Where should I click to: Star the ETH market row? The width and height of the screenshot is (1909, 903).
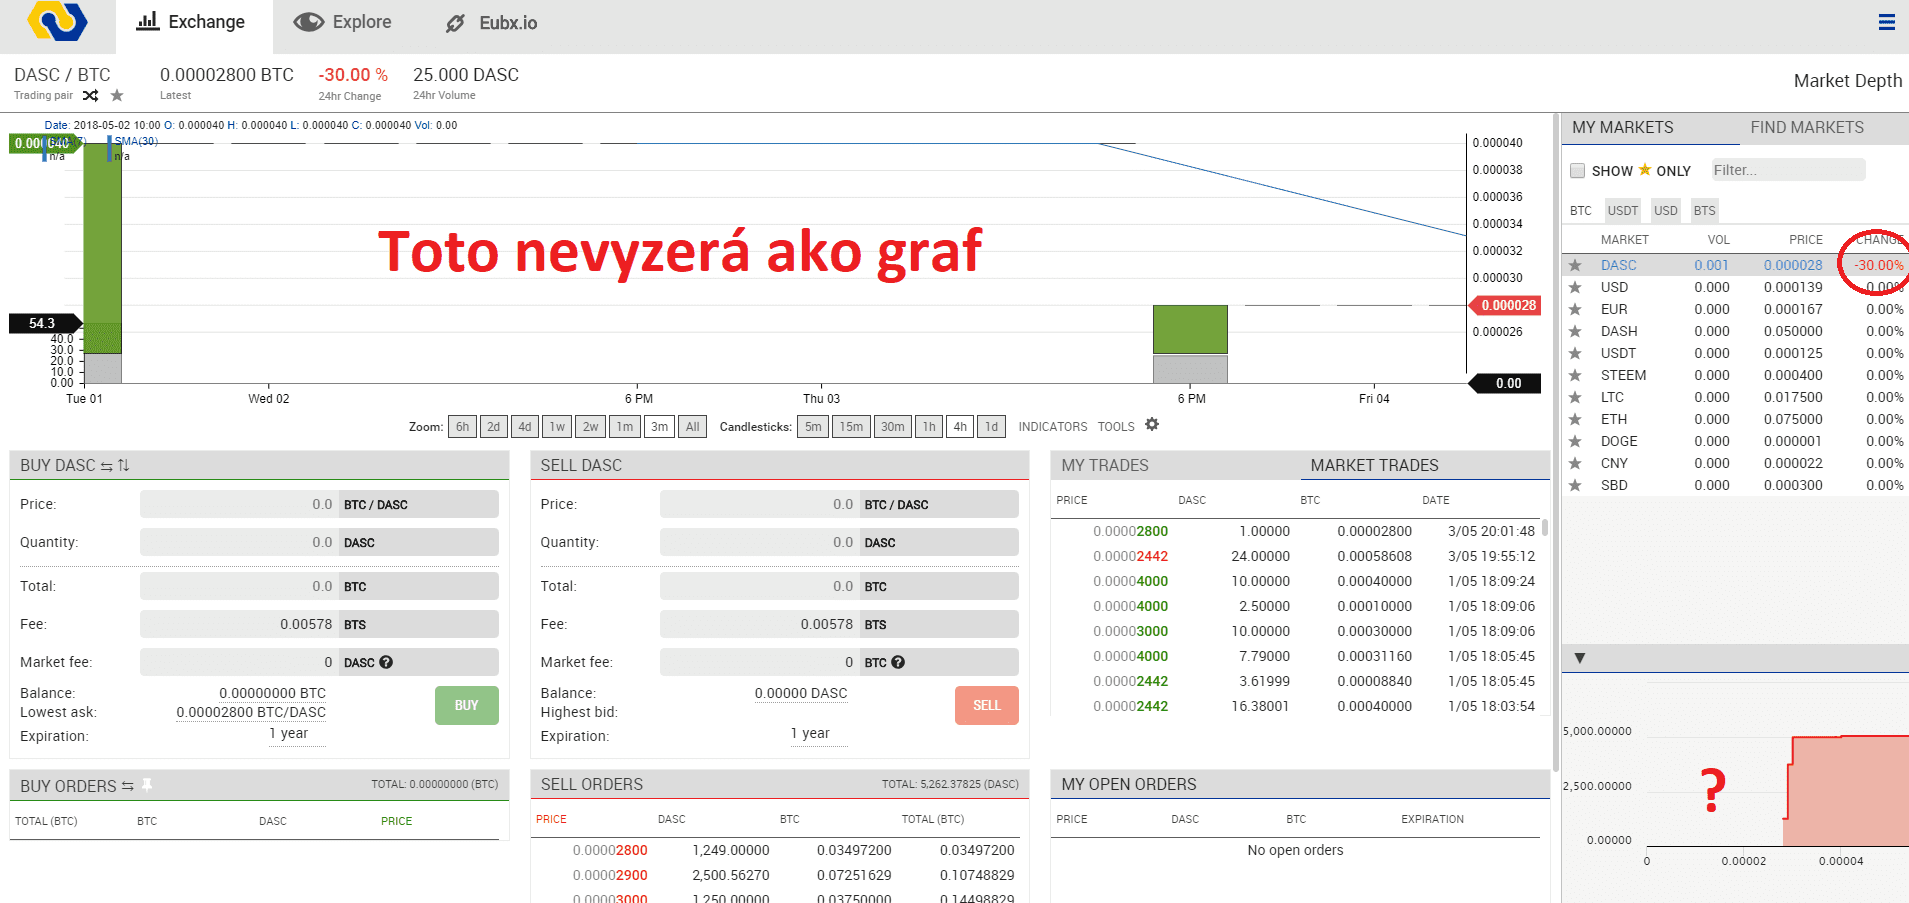tap(1575, 420)
